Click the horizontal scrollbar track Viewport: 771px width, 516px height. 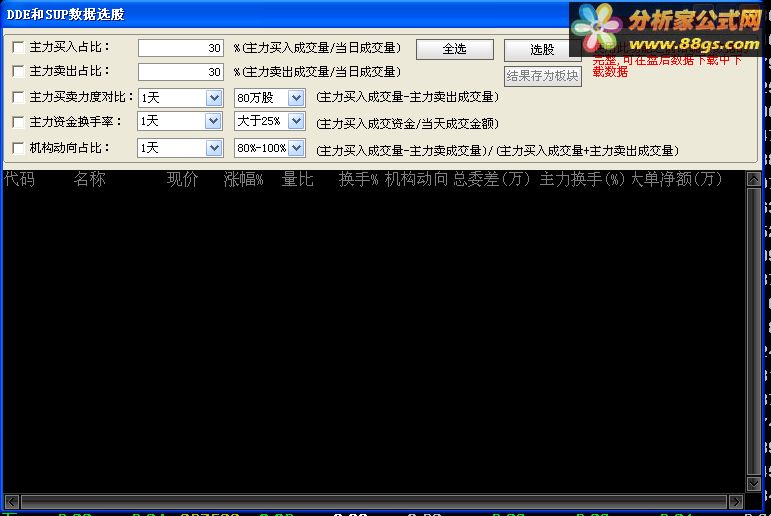pyautogui.click(x=374, y=502)
